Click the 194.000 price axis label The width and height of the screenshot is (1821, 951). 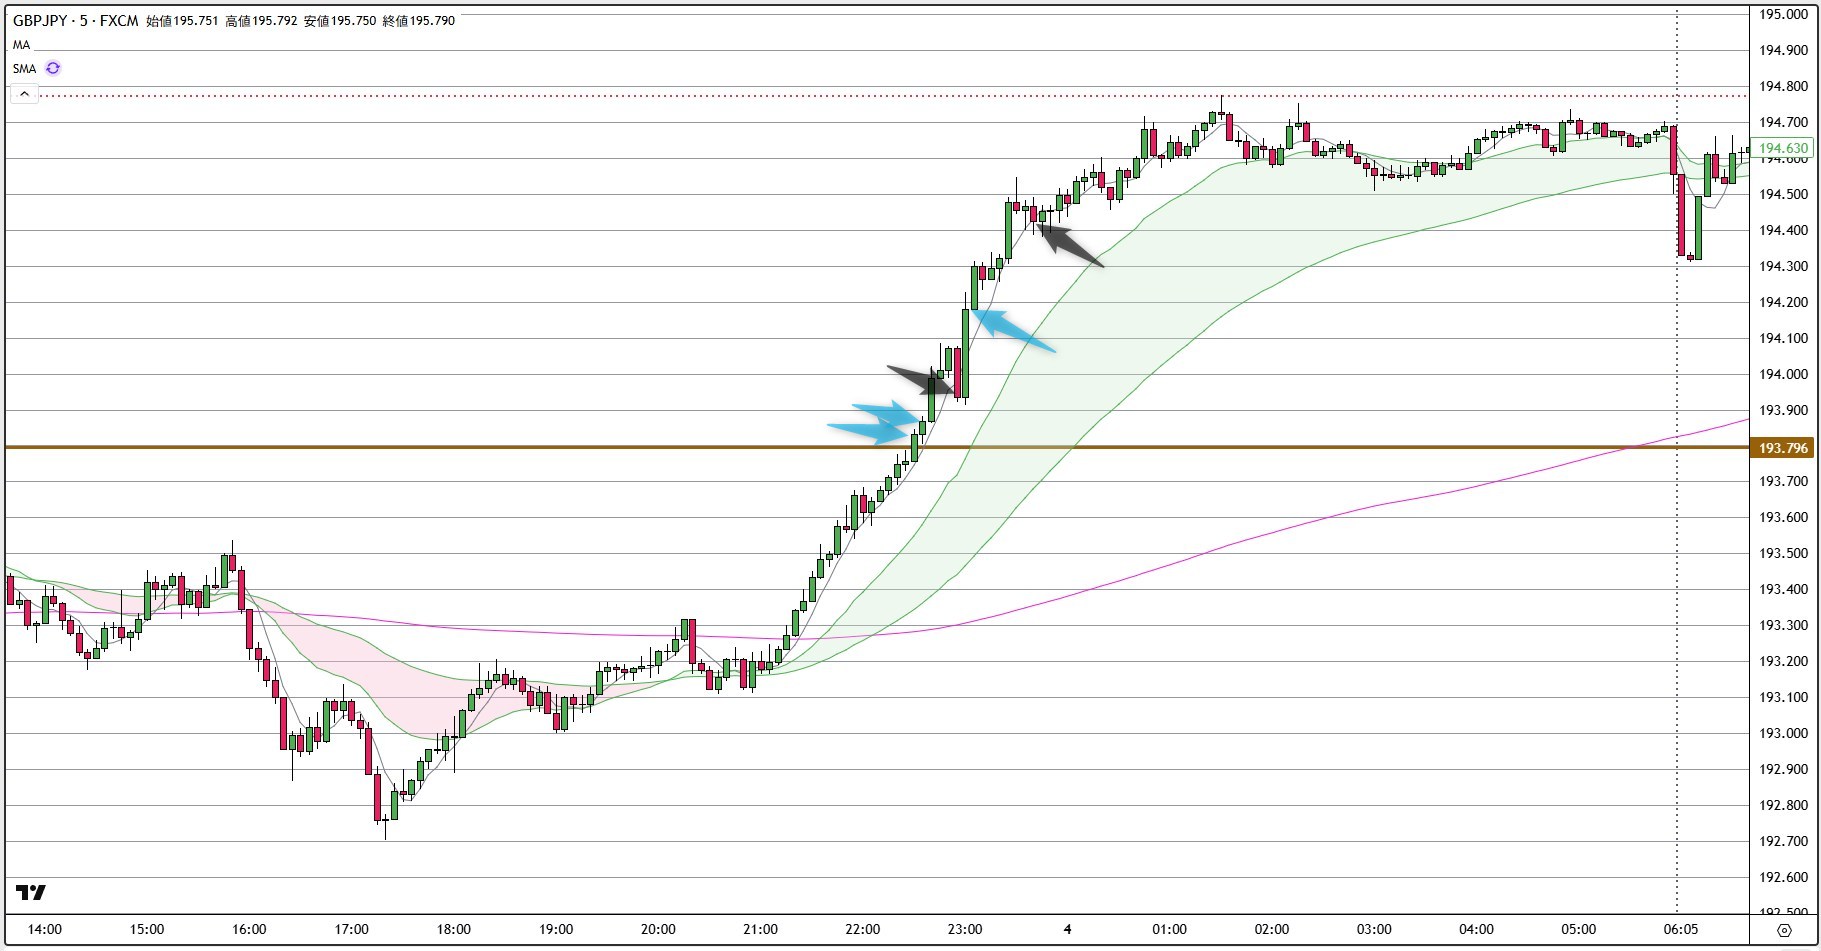tap(1783, 374)
